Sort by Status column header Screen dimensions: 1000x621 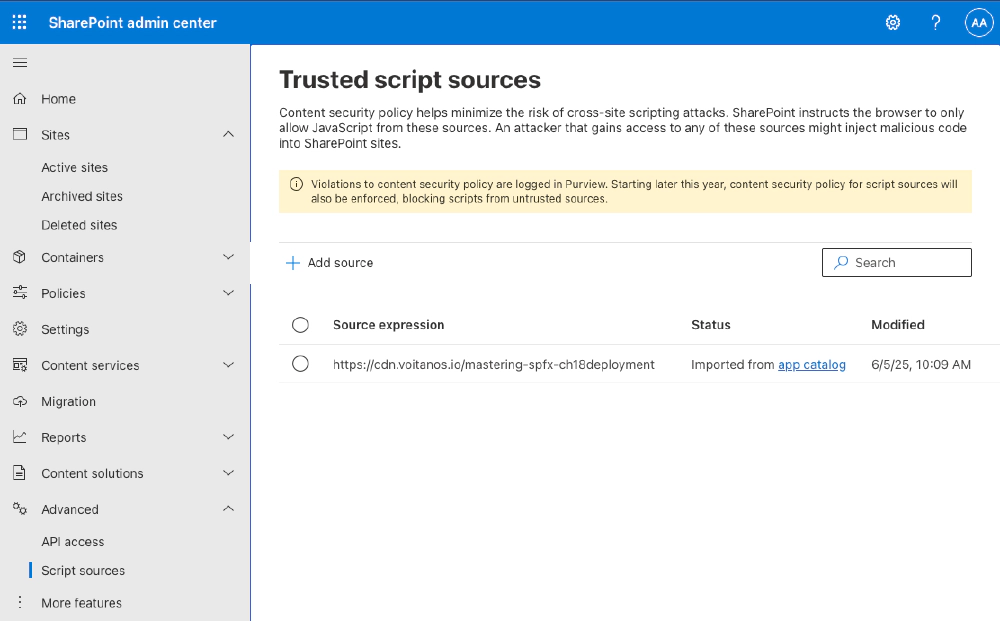pyautogui.click(x=710, y=325)
